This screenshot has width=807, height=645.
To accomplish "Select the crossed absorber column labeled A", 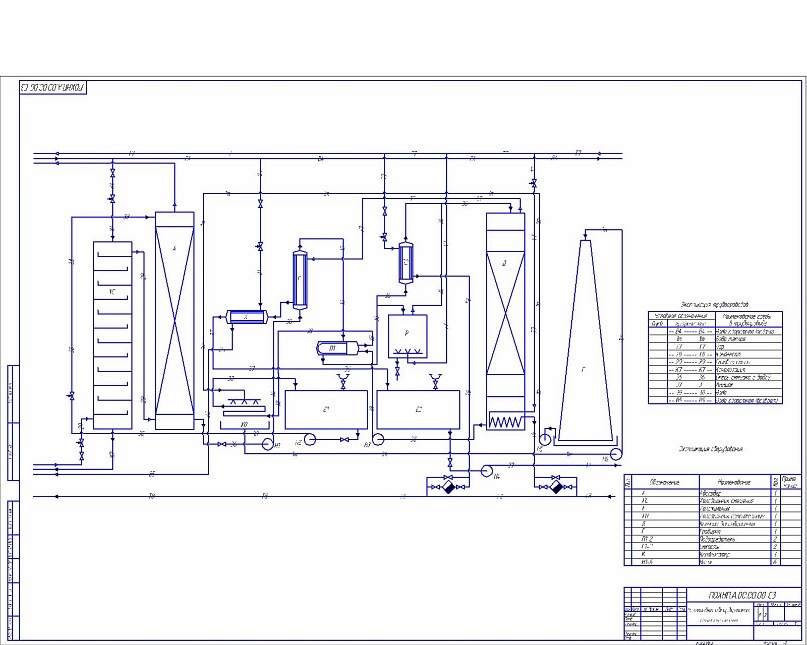I will tap(174, 321).
